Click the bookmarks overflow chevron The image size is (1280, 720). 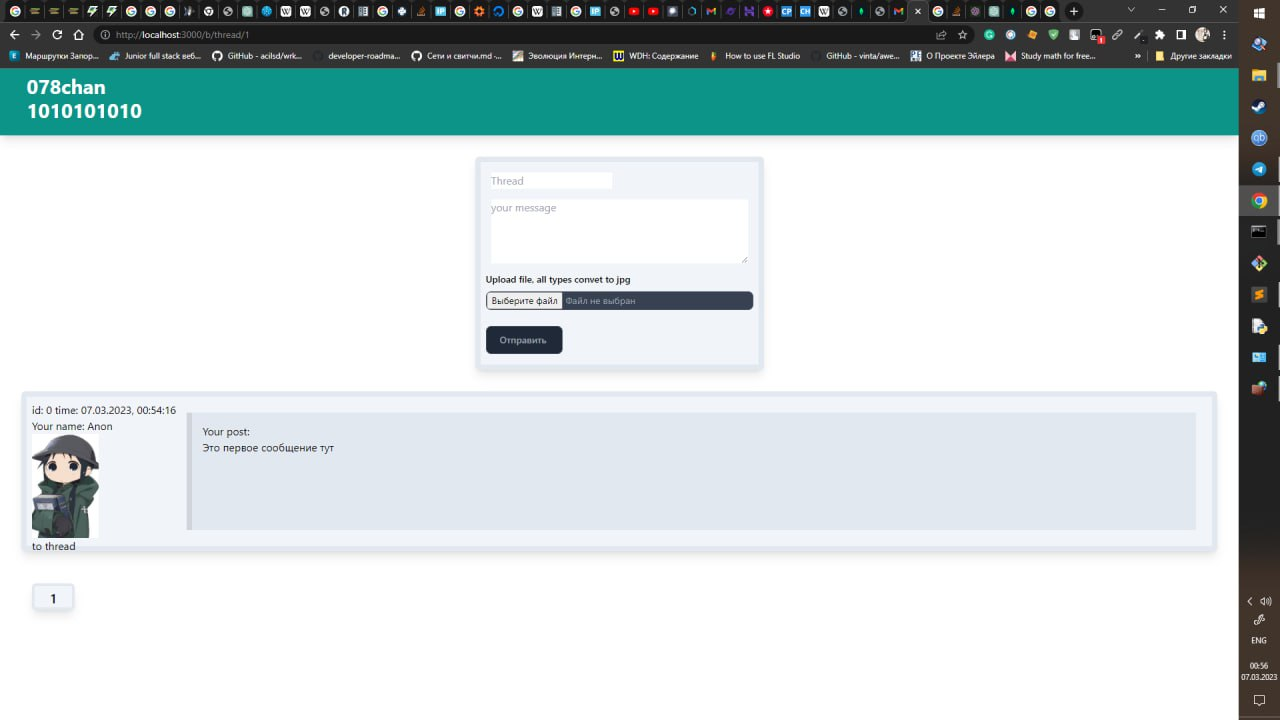tap(1138, 56)
